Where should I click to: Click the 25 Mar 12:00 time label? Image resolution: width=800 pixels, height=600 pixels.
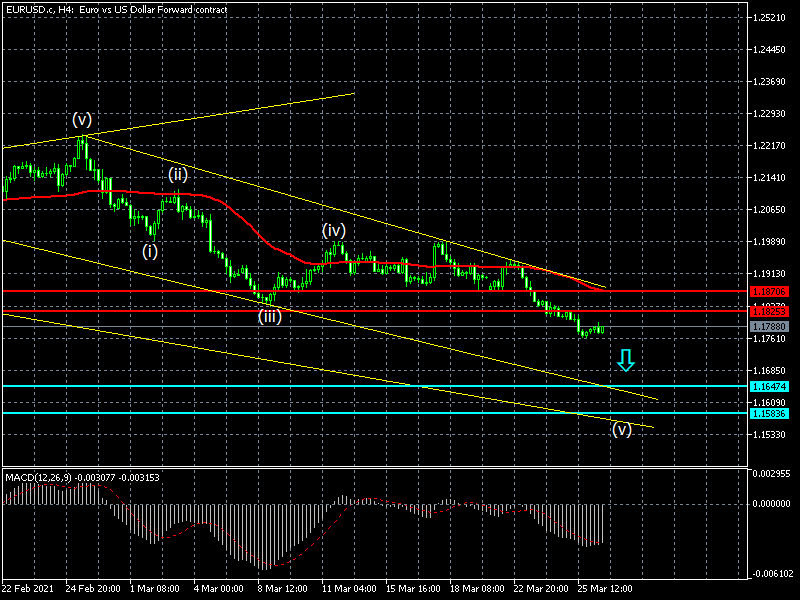(605, 589)
